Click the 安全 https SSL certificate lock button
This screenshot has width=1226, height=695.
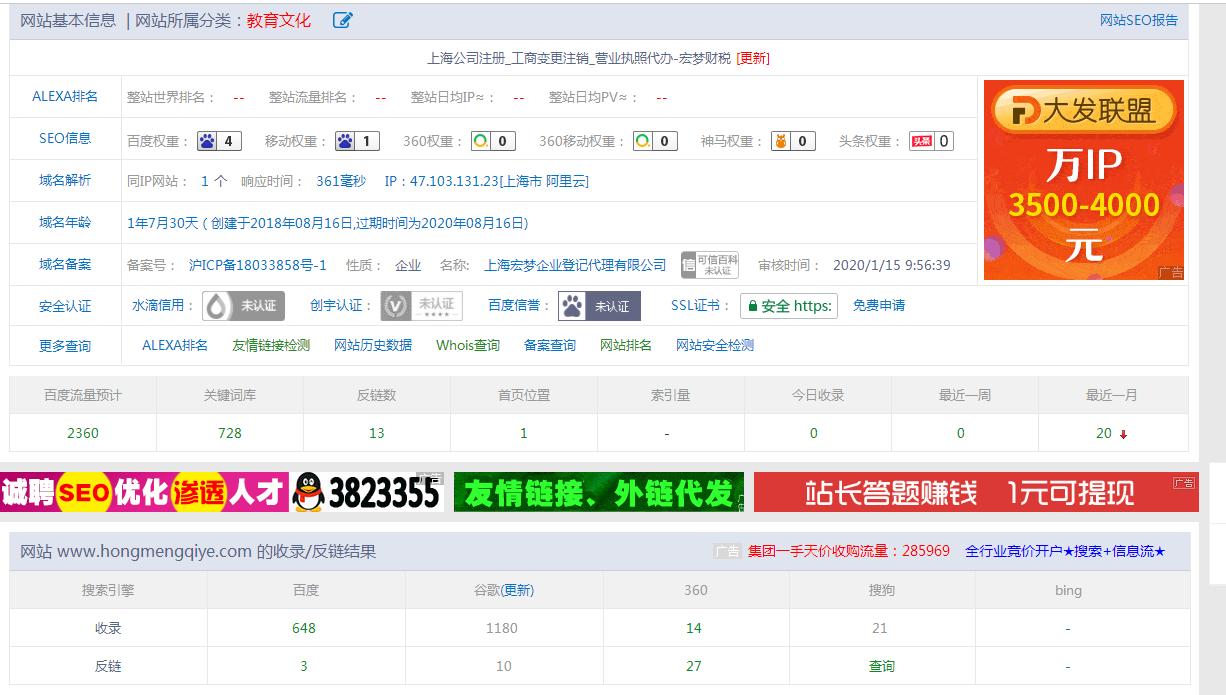(787, 305)
